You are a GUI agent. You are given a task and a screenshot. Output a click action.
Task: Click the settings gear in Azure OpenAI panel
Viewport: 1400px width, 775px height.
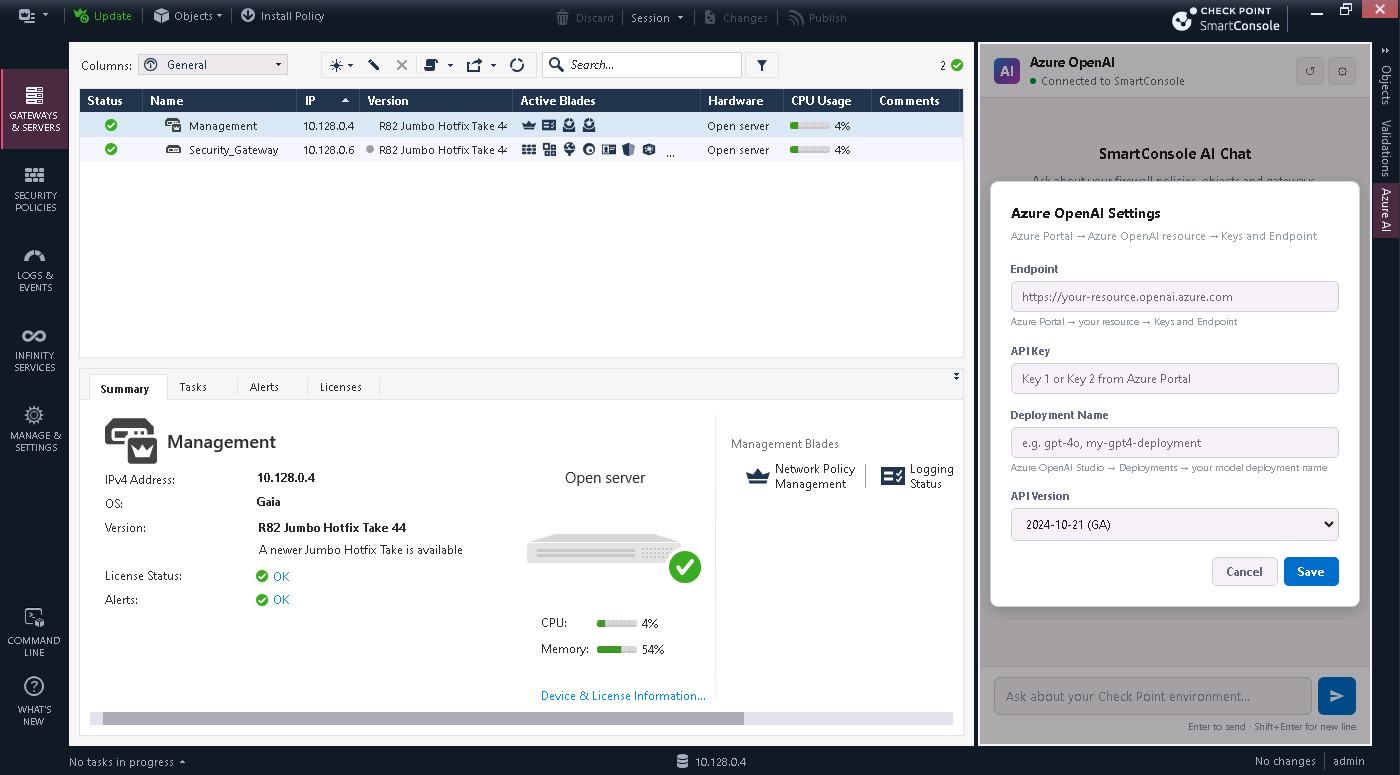pos(1342,71)
